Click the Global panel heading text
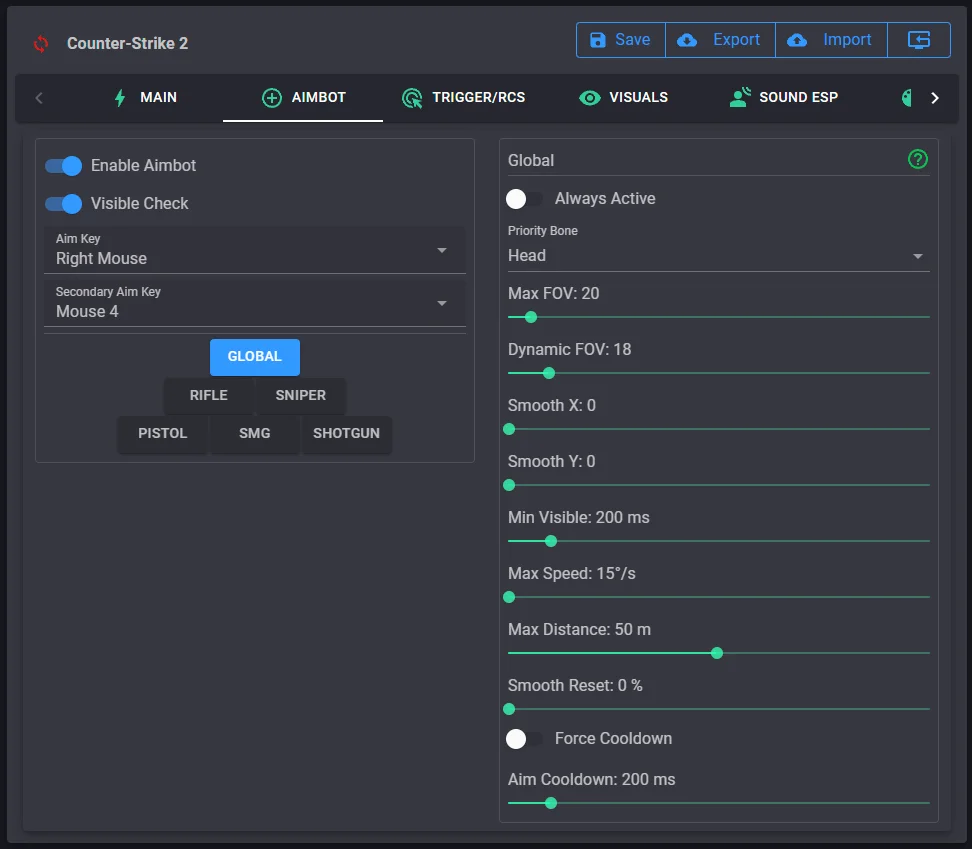The height and width of the screenshot is (849, 972). 531,161
